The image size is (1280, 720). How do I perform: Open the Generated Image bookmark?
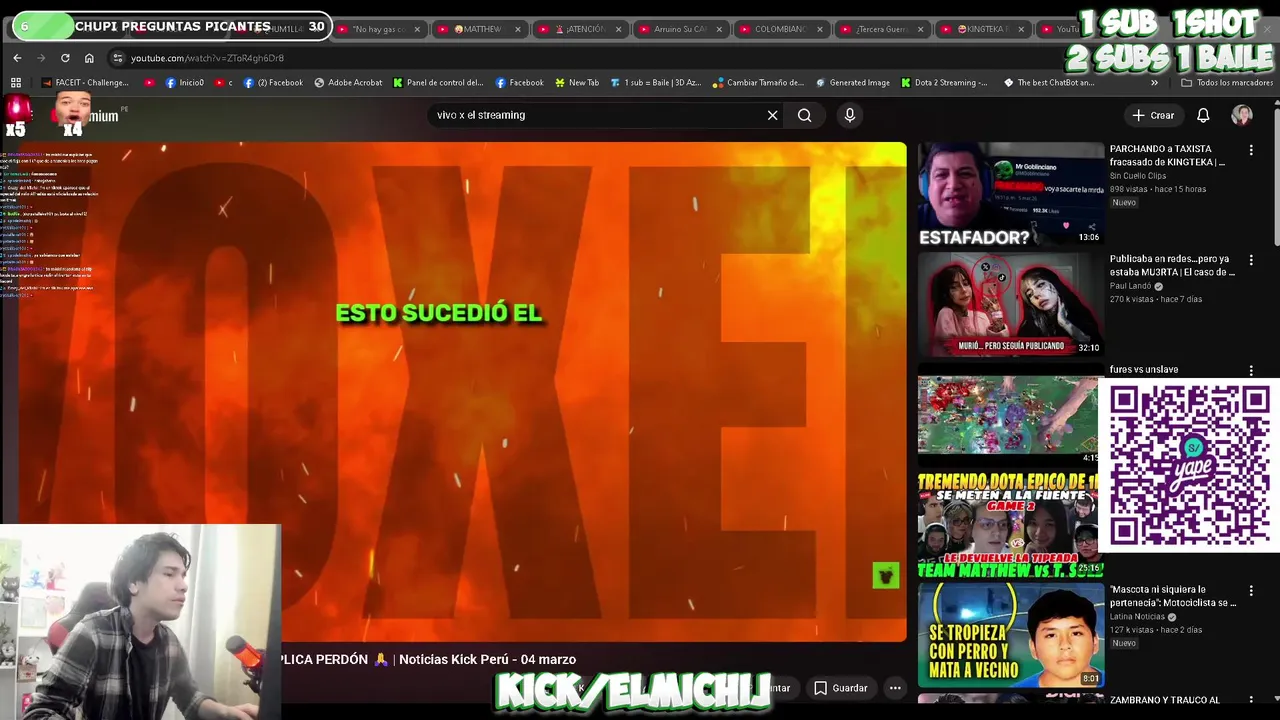click(x=852, y=83)
